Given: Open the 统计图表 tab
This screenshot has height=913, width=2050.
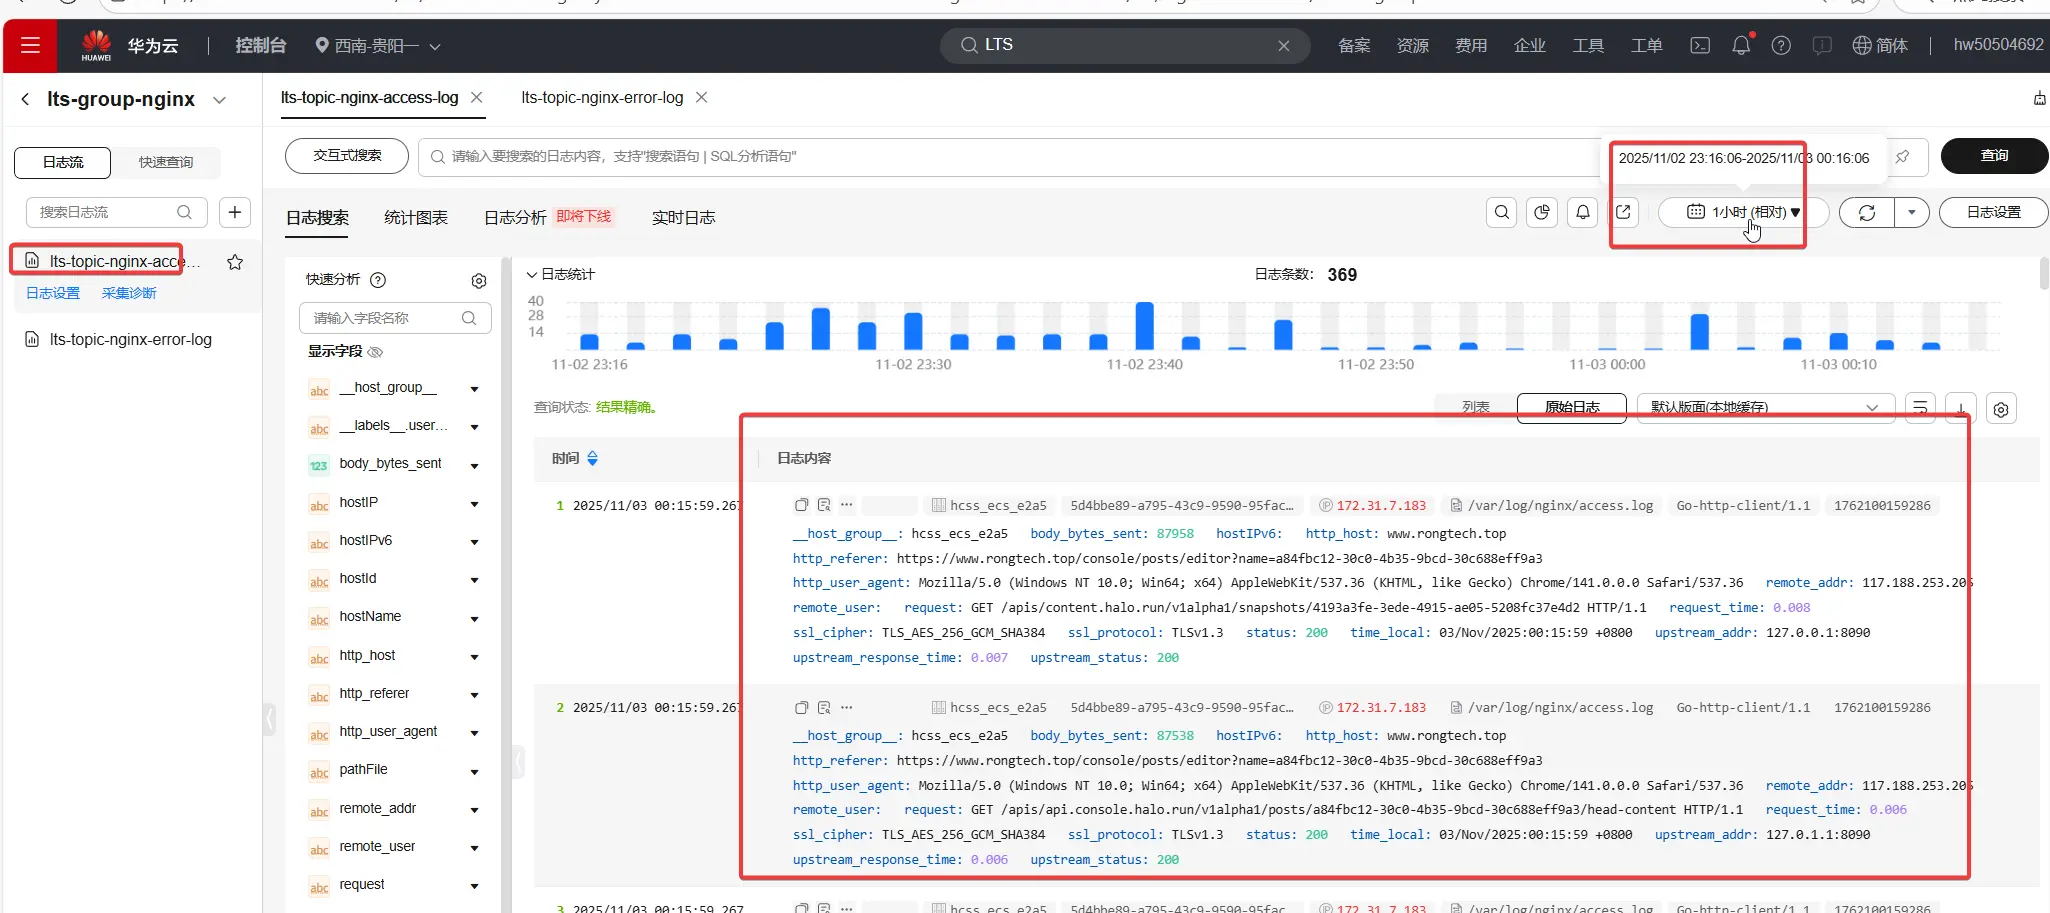Looking at the screenshot, I should tap(416, 218).
